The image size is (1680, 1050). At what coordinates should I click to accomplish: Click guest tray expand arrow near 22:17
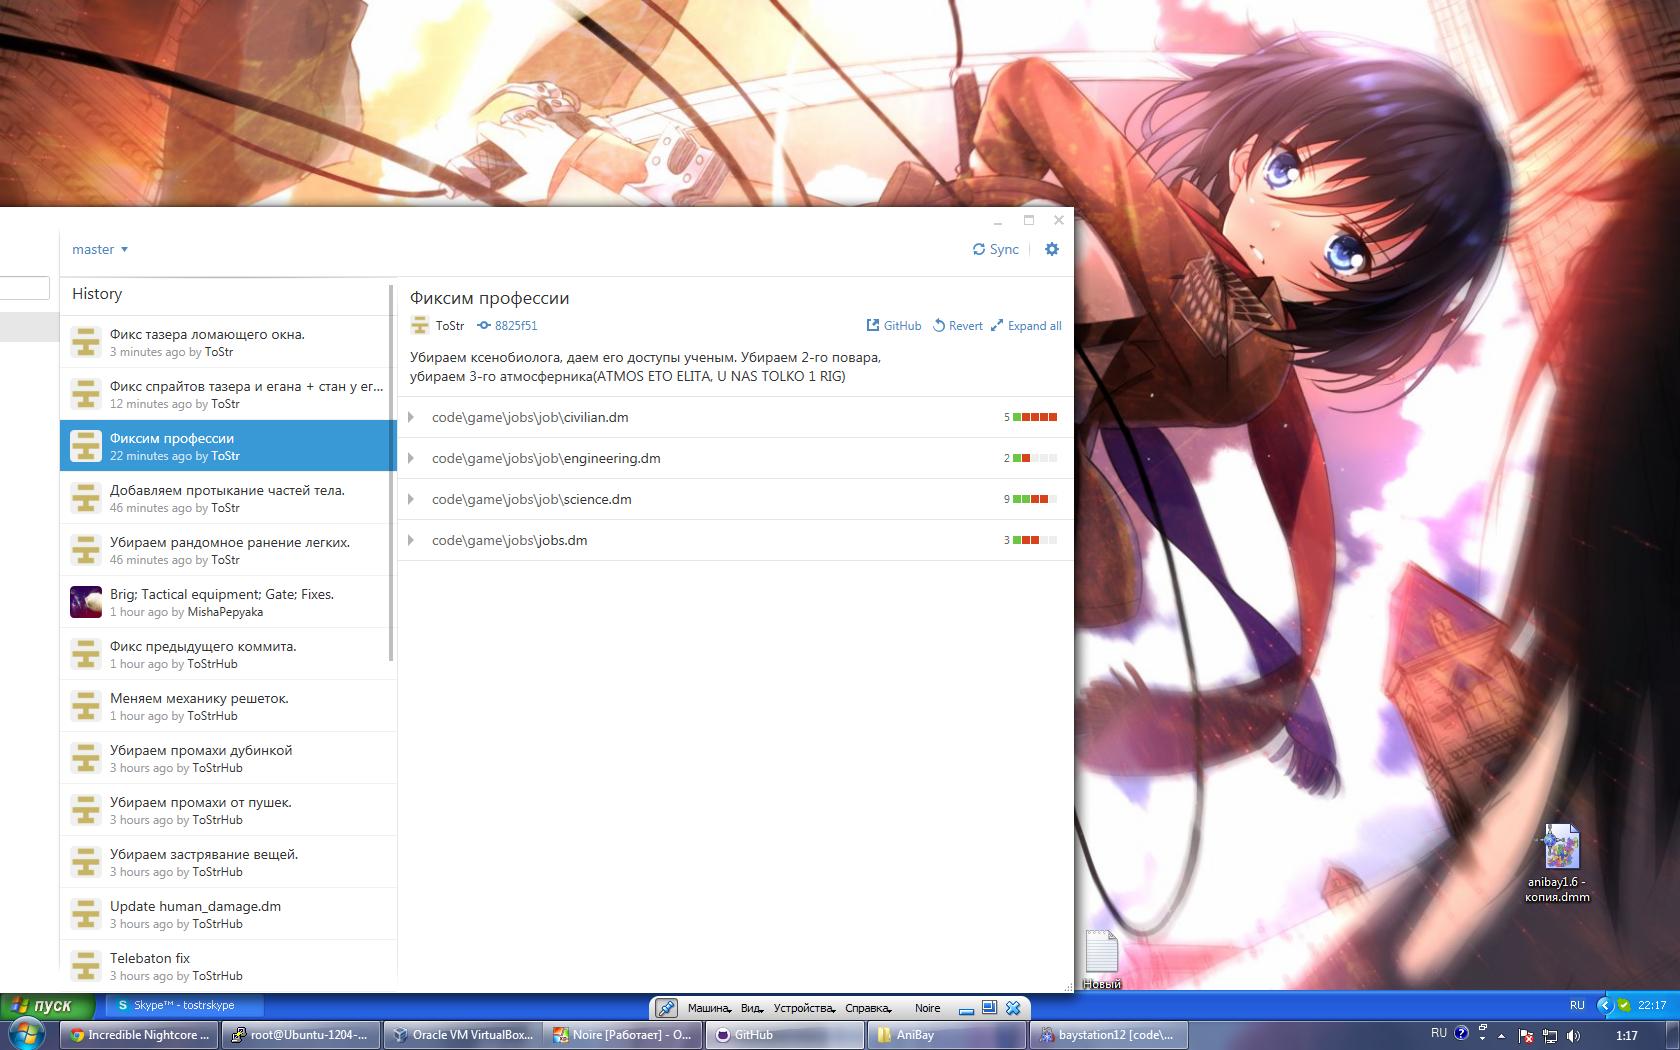1604,1005
